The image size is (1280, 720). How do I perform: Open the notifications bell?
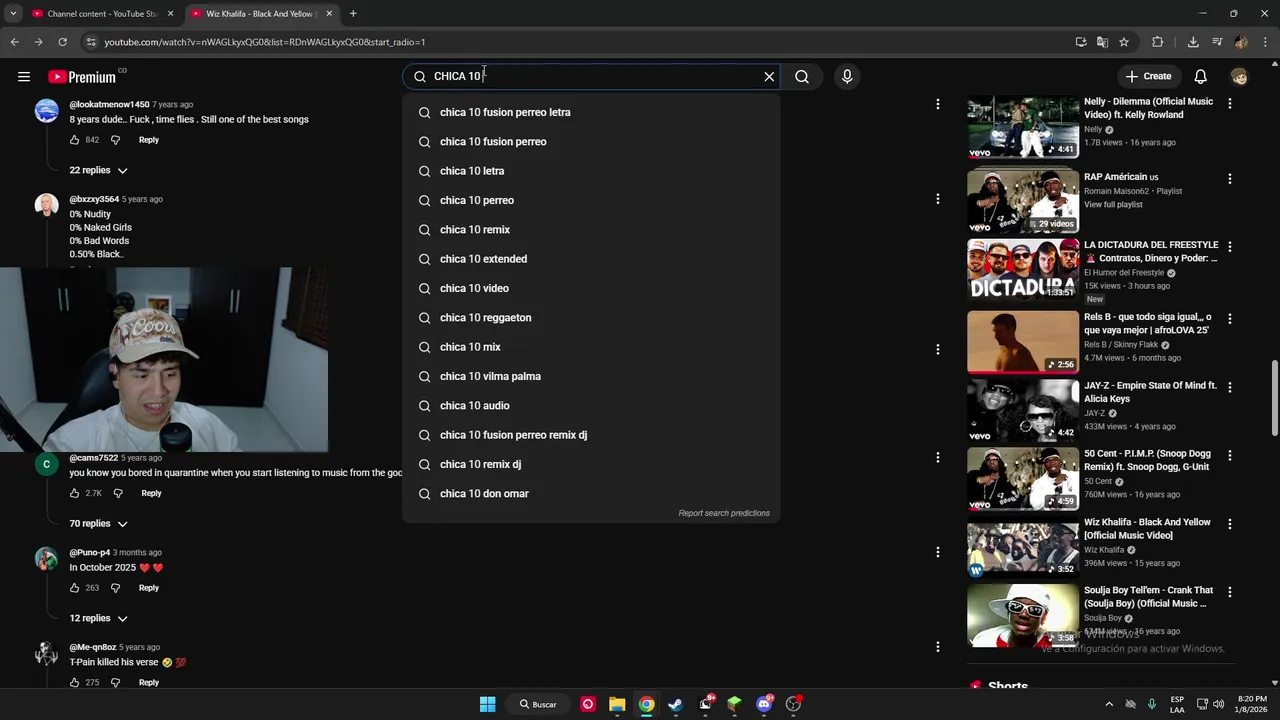coord(1200,76)
